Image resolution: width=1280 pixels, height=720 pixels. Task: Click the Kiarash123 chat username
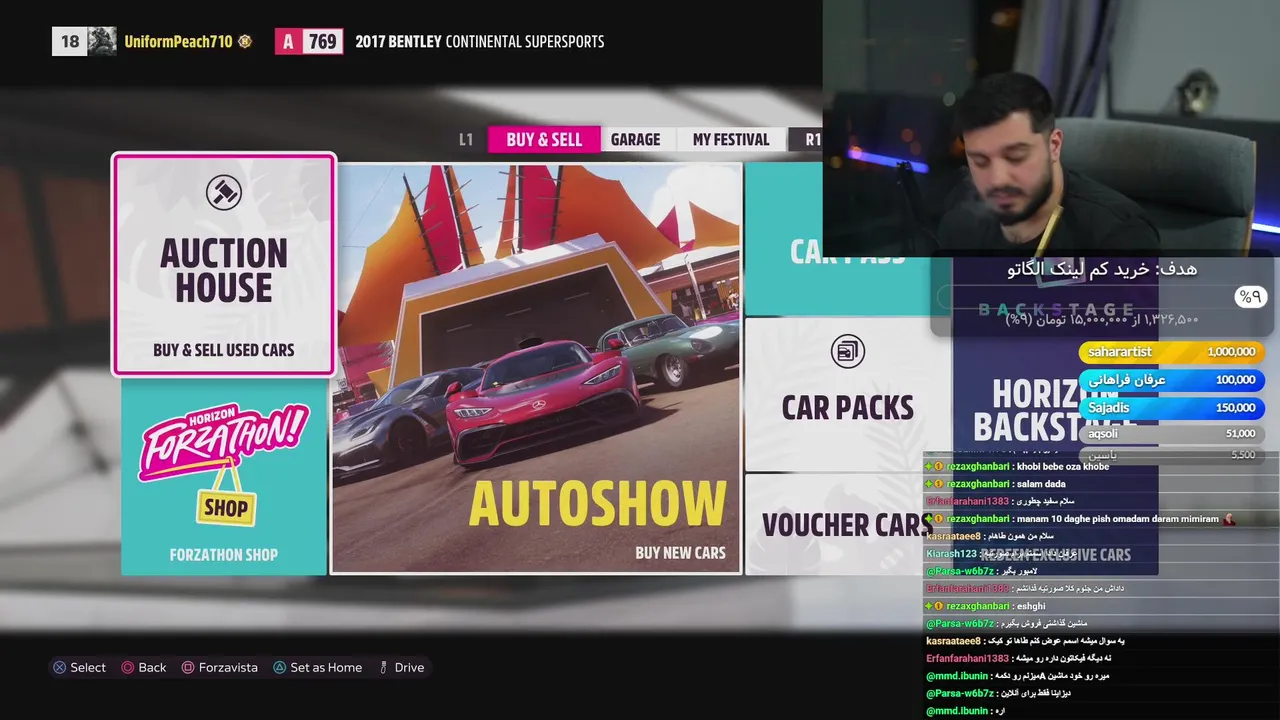click(x=951, y=554)
